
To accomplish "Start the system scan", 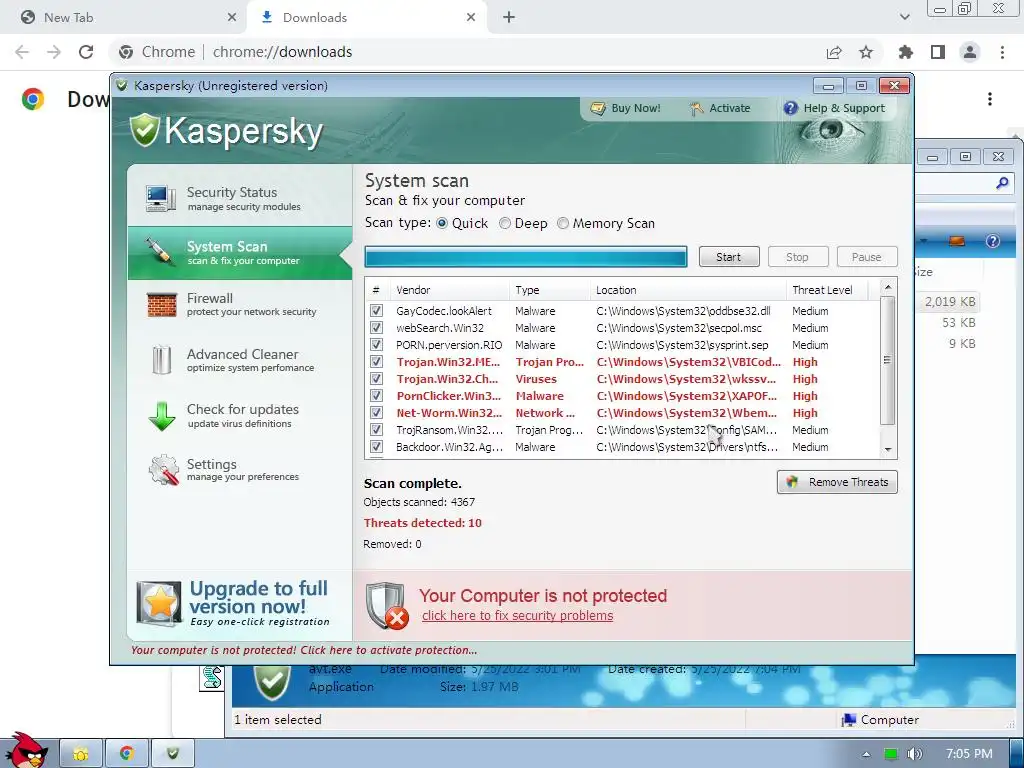I will [x=729, y=257].
